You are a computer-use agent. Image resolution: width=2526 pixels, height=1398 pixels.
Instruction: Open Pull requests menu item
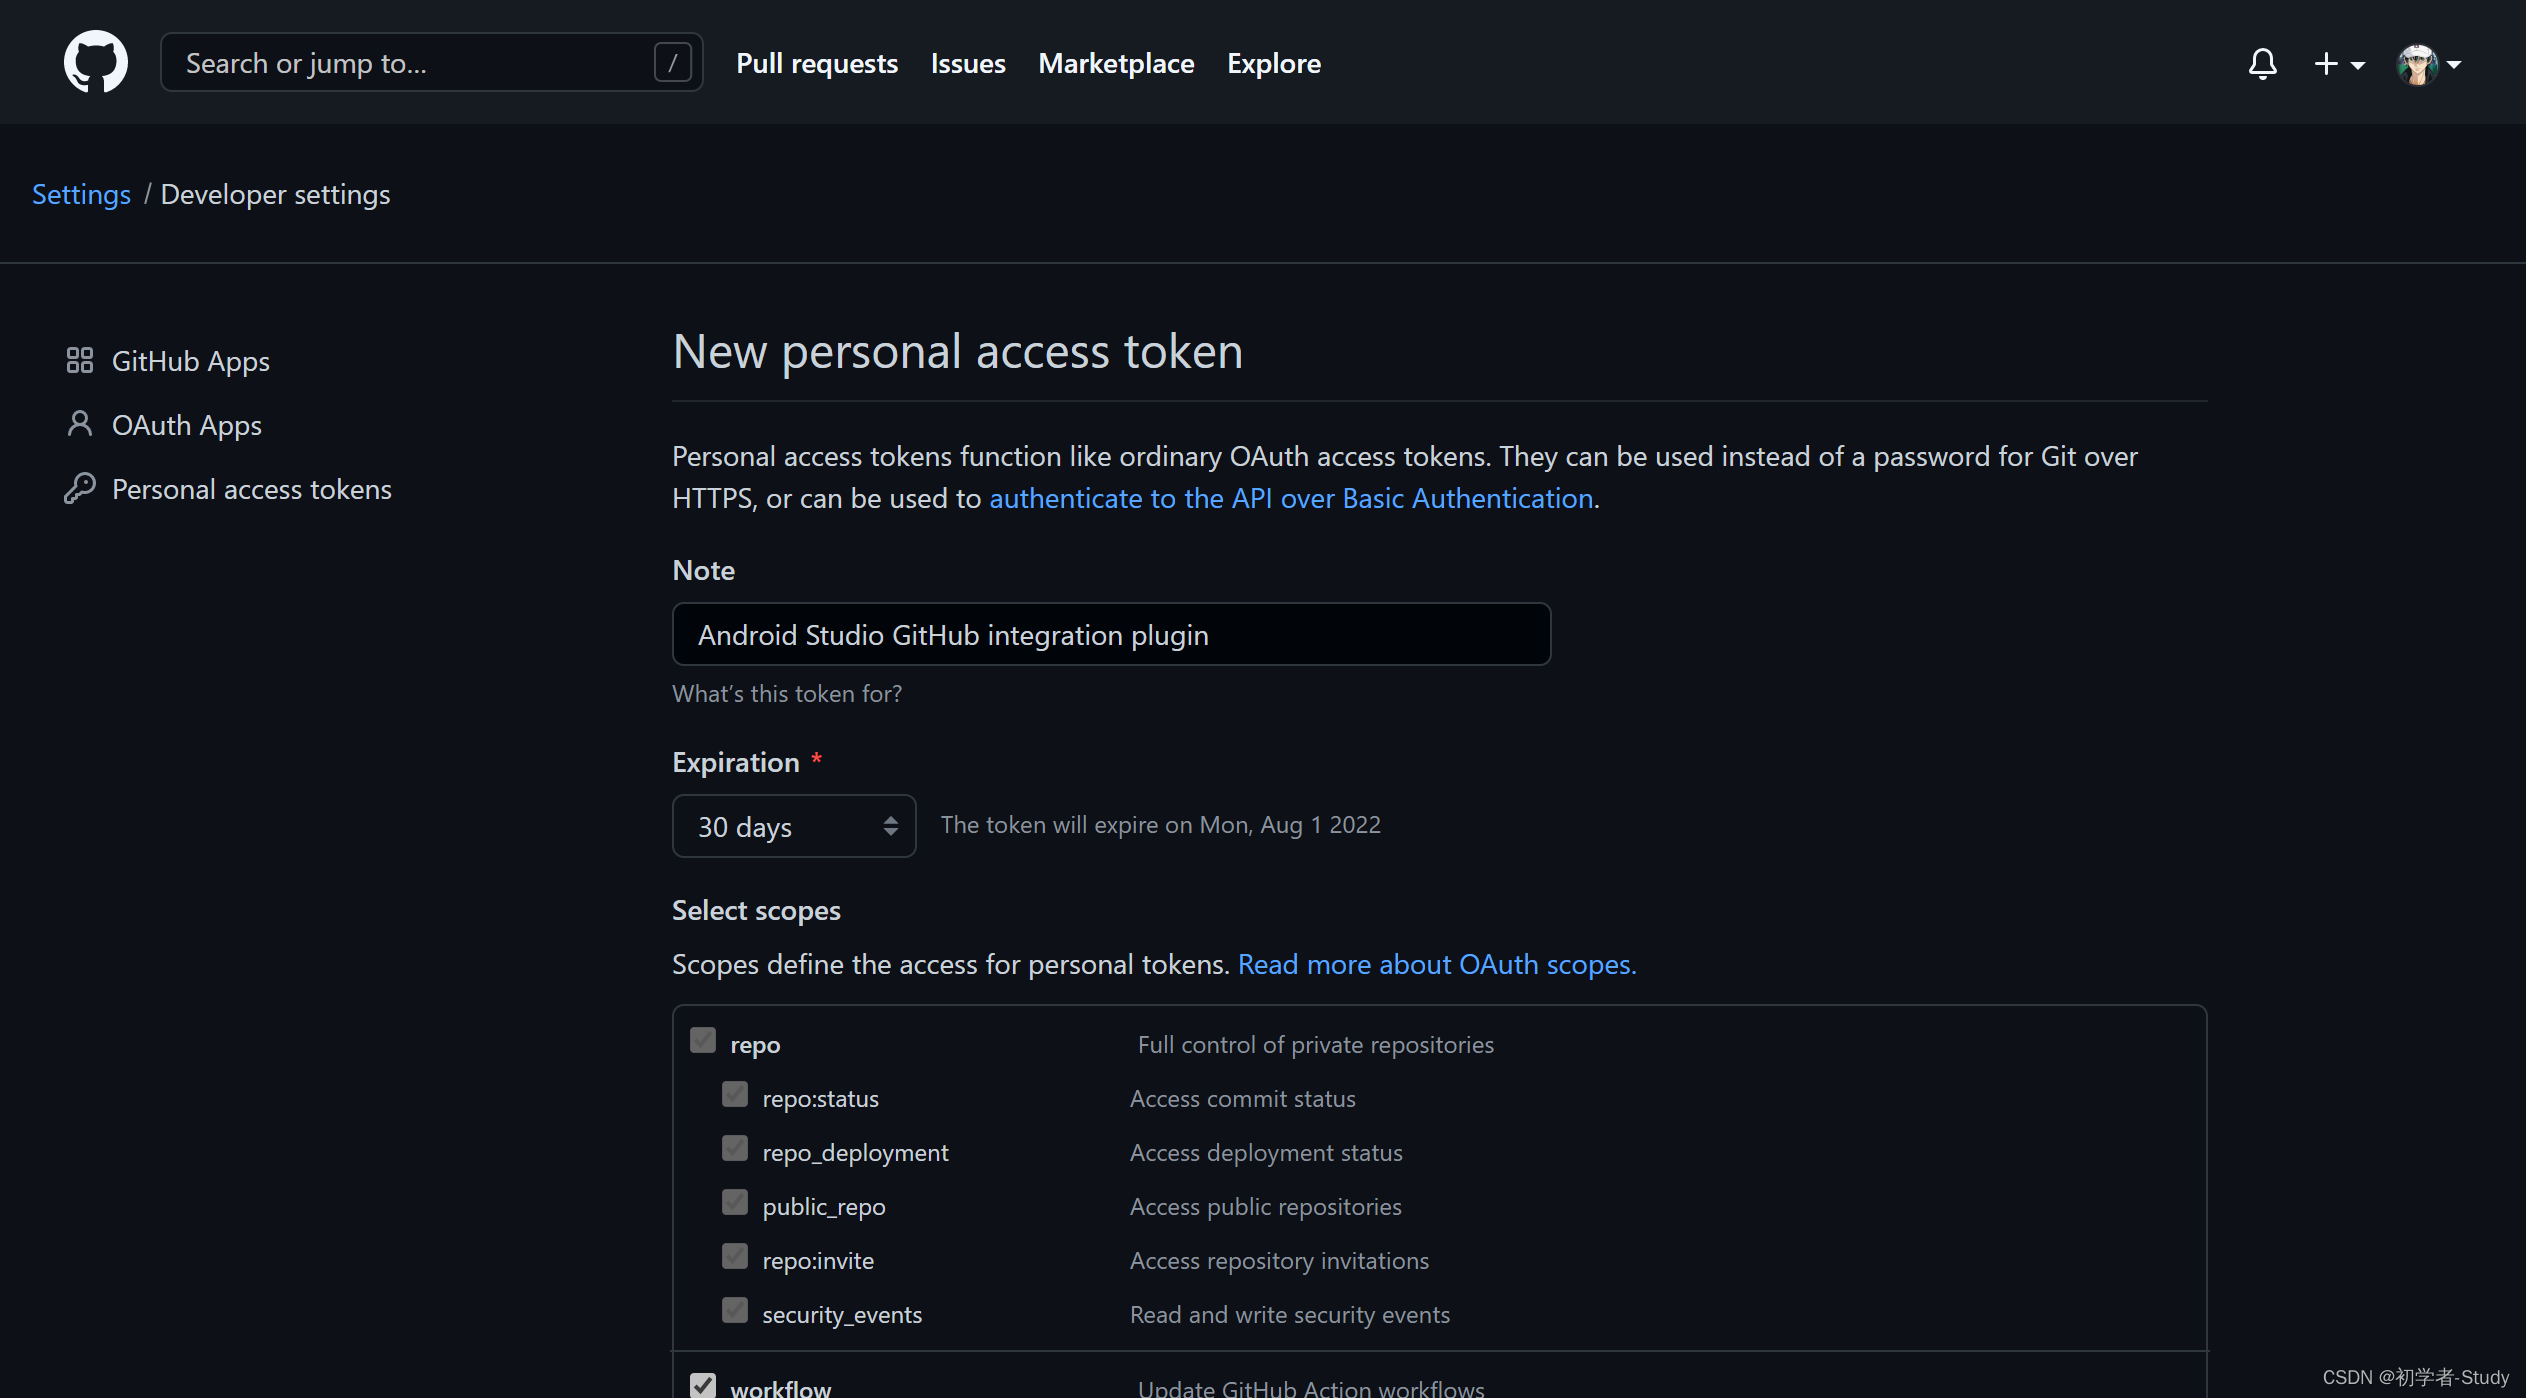[816, 62]
